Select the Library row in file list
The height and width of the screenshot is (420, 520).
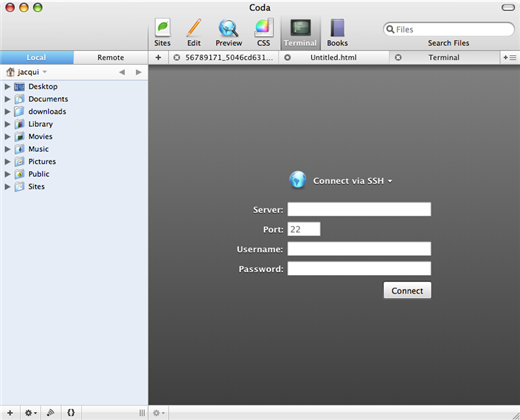[x=74, y=124]
